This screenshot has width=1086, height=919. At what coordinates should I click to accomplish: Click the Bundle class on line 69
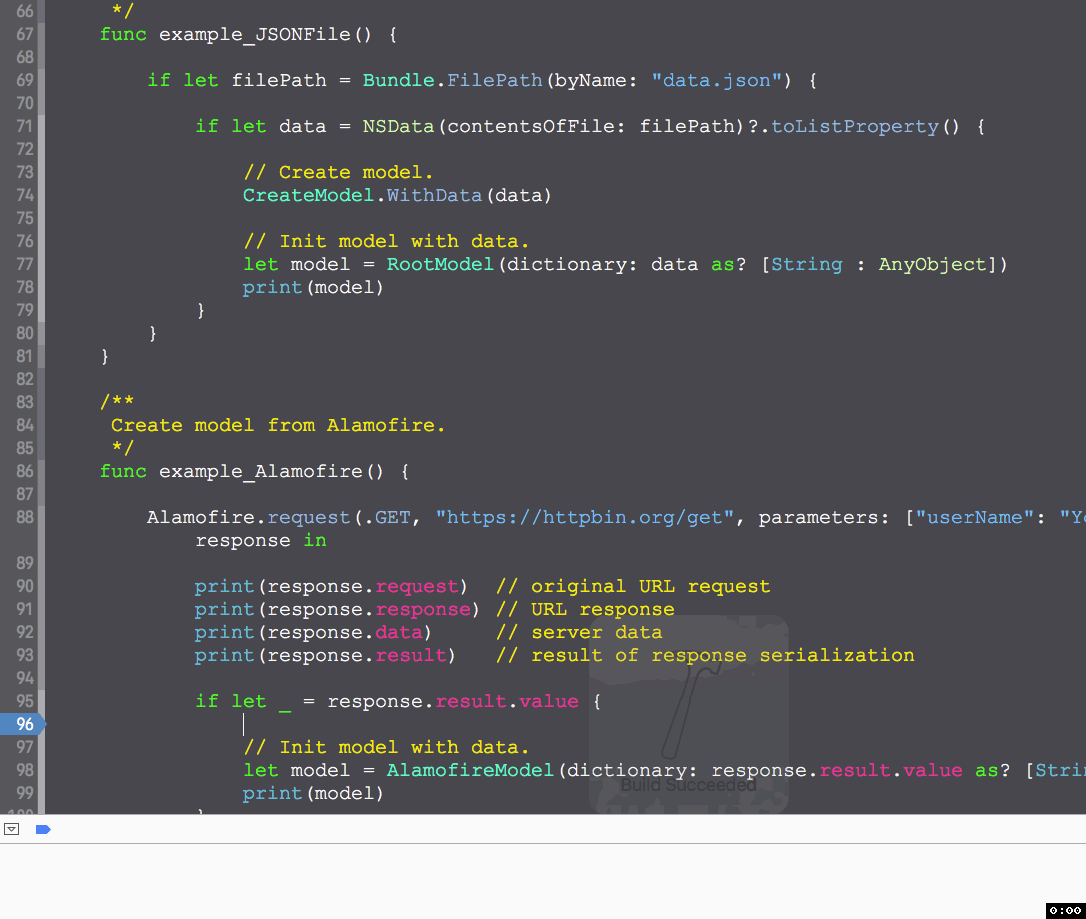click(x=398, y=80)
